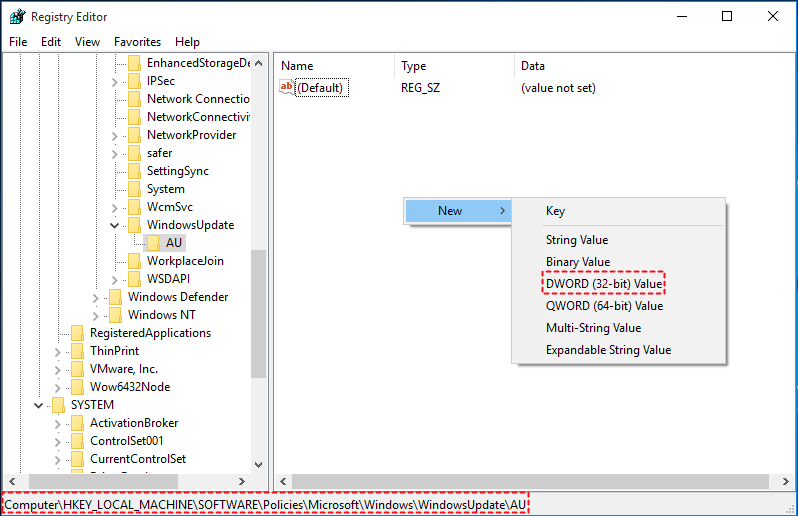The width and height of the screenshot is (798, 516).
Task: Select the EnhancedStorageDevices tree key
Action: coord(198,63)
